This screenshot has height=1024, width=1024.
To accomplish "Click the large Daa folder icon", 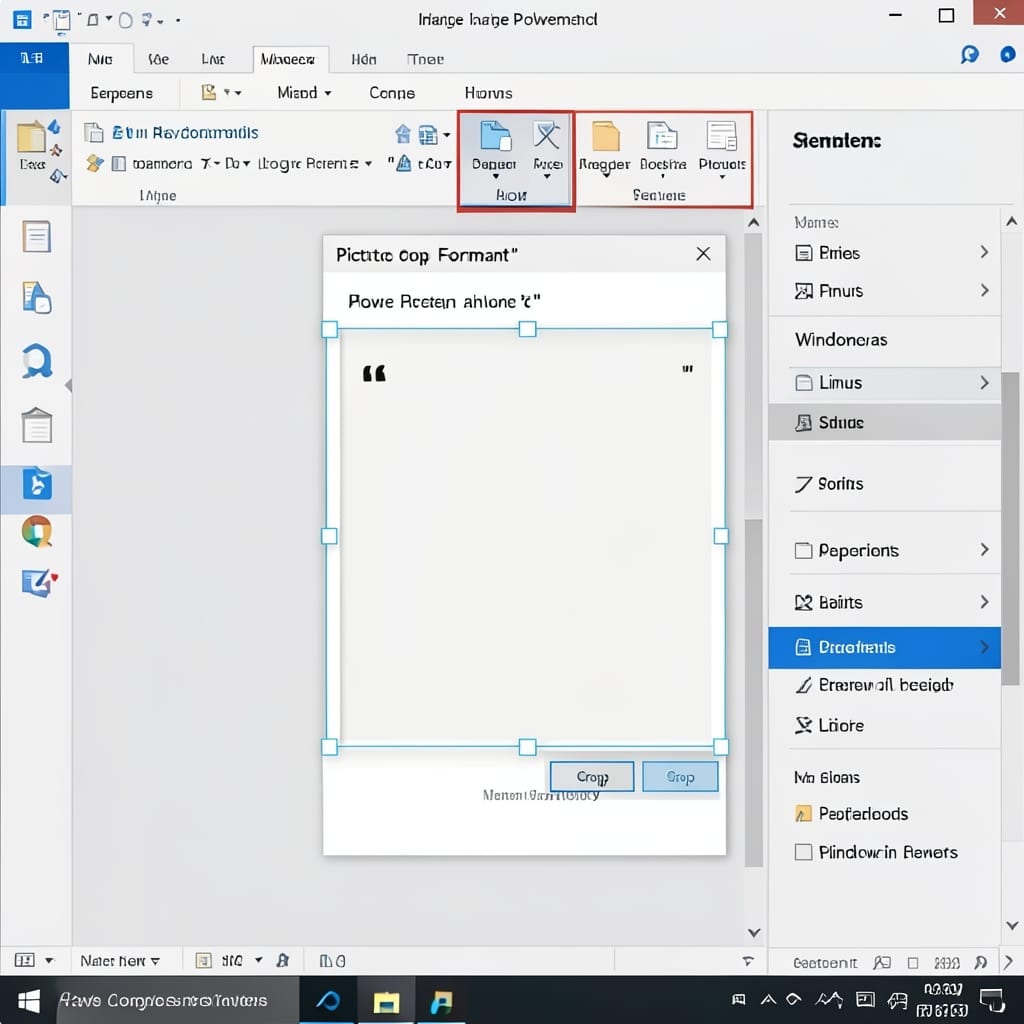I will coord(31,137).
